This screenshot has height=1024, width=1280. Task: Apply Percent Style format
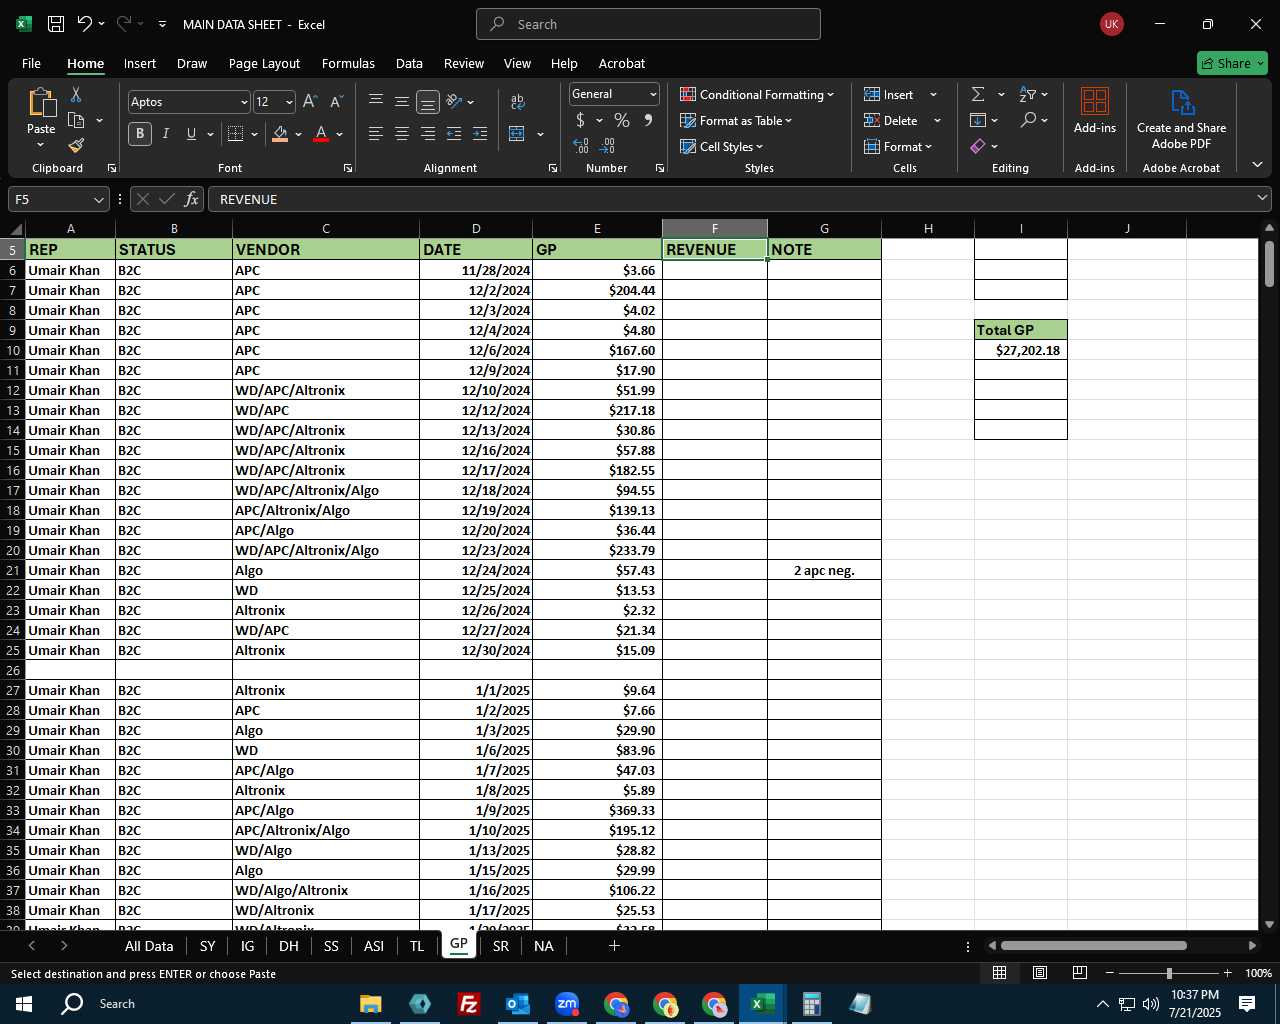tap(622, 120)
